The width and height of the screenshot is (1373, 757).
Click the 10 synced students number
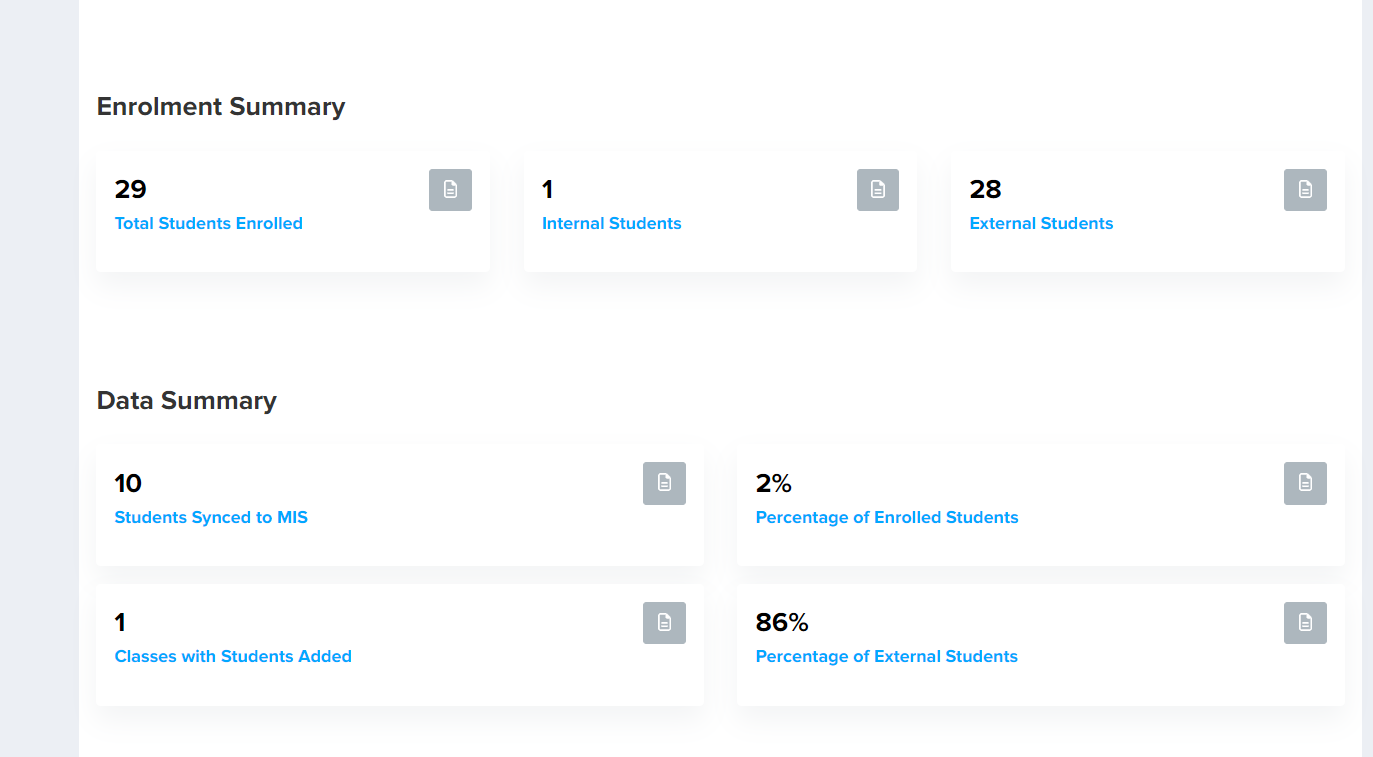pyautogui.click(x=128, y=483)
